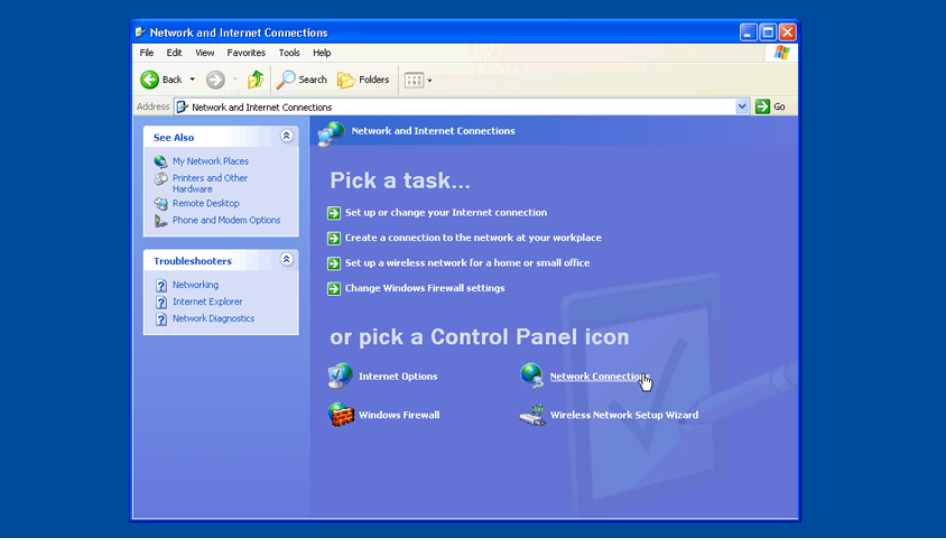Viewport: 946px width, 541px height.
Task: Click the Internet Options globe icon
Action: (x=340, y=376)
